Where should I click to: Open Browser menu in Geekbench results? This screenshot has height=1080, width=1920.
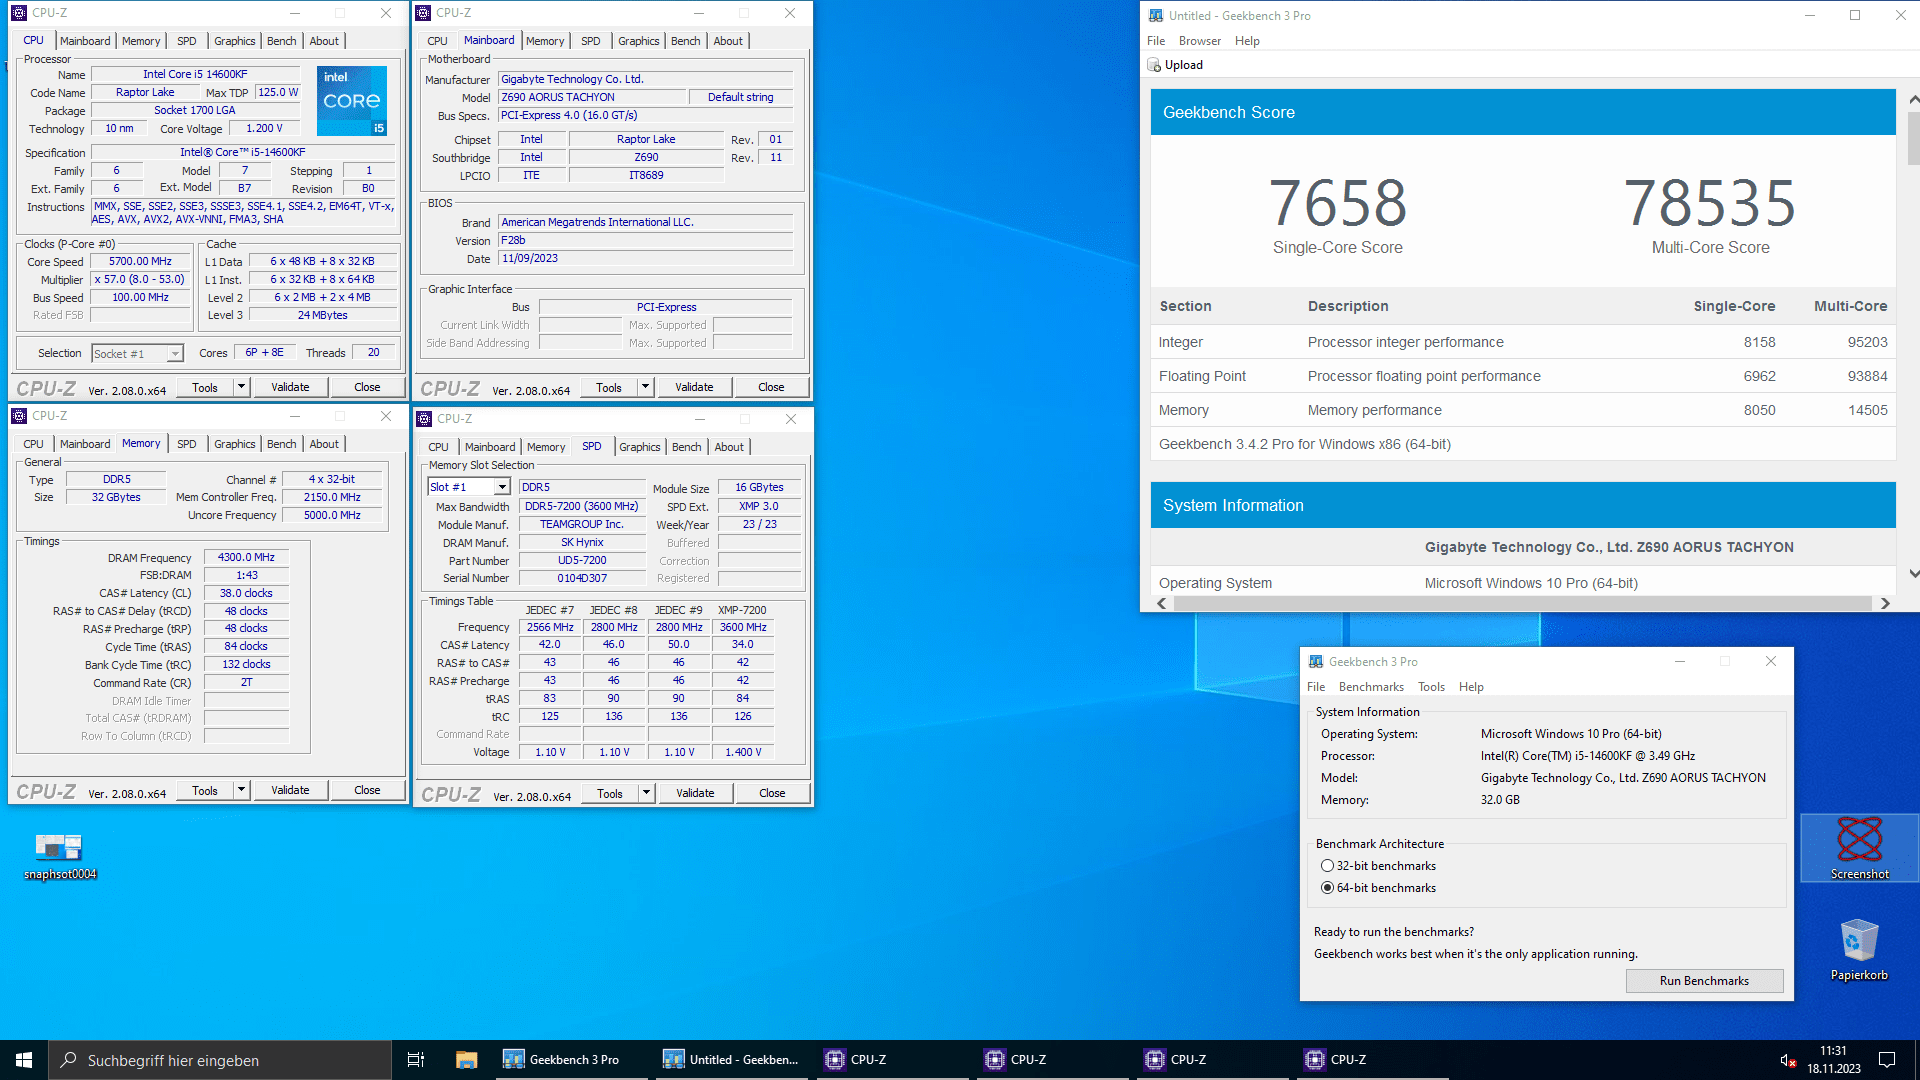[1199, 41]
